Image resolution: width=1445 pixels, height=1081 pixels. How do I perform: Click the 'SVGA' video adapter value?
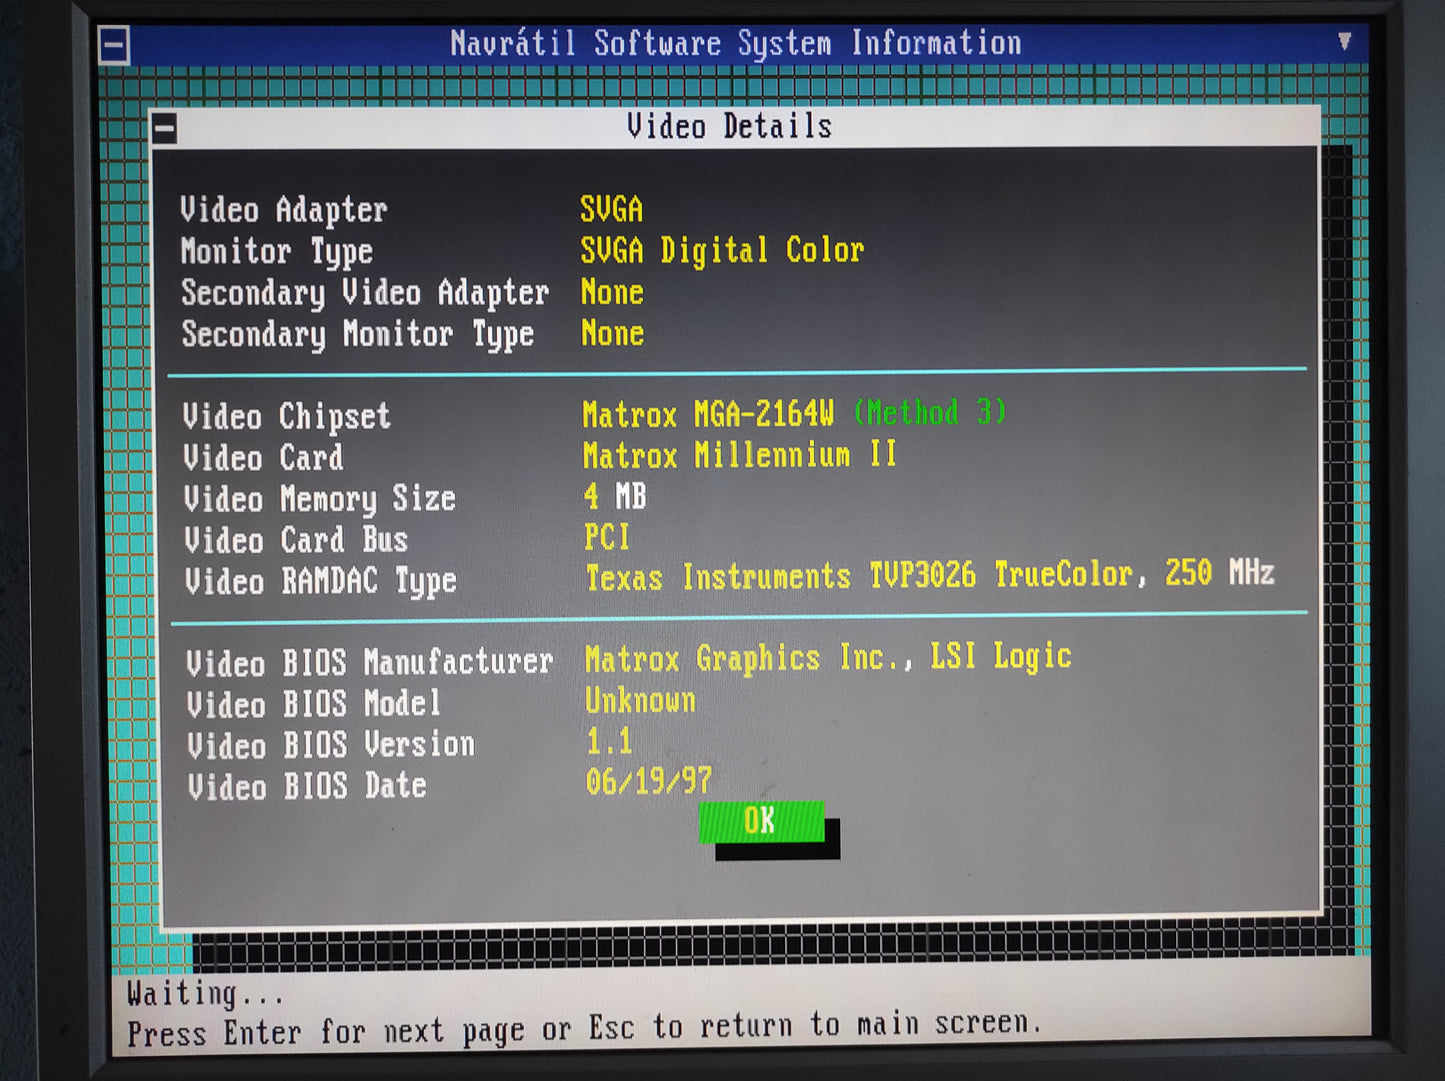612,209
